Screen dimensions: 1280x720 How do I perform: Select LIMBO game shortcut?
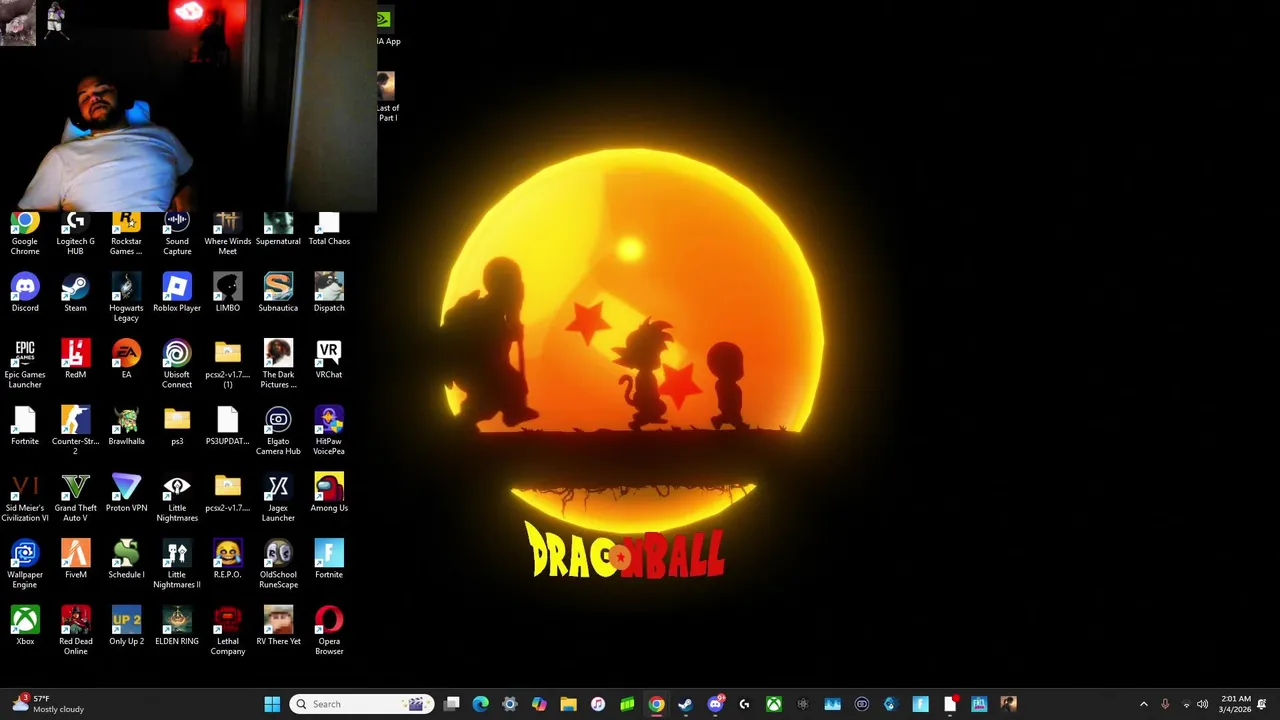pyautogui.click(x=228, y=293)
